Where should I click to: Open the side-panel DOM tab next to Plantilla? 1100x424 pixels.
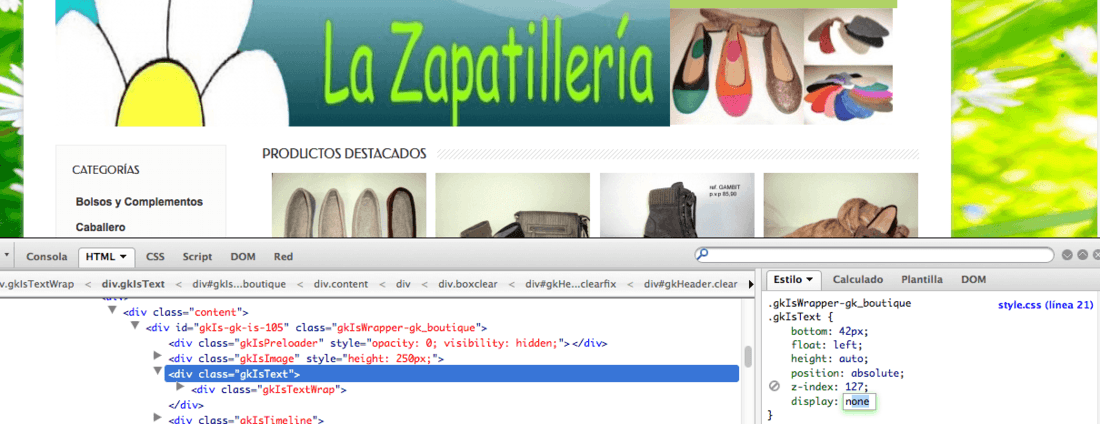pos(974,279)
